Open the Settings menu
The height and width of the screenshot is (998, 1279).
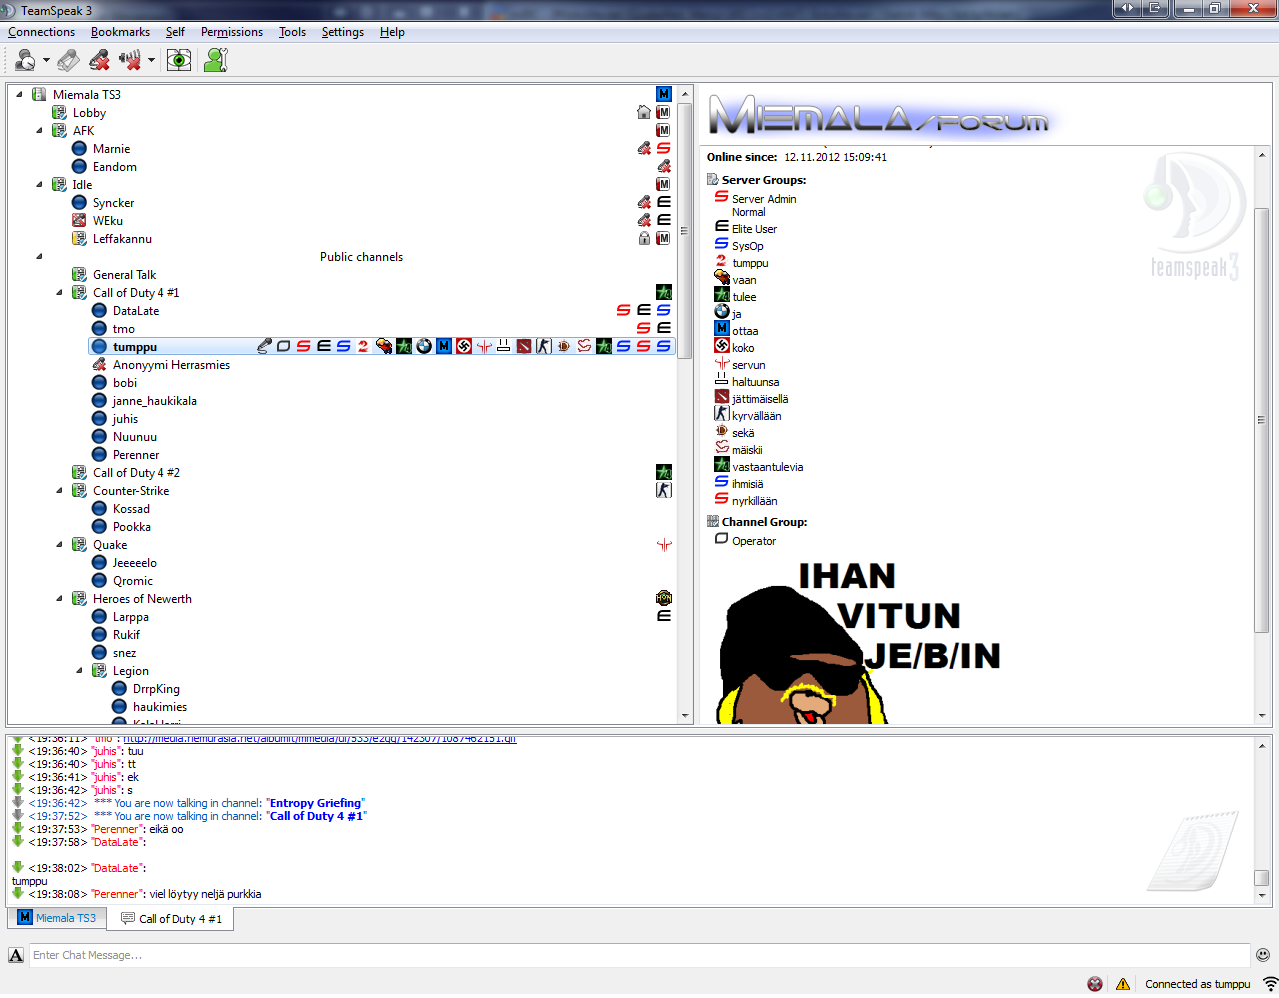click(343, 32)
